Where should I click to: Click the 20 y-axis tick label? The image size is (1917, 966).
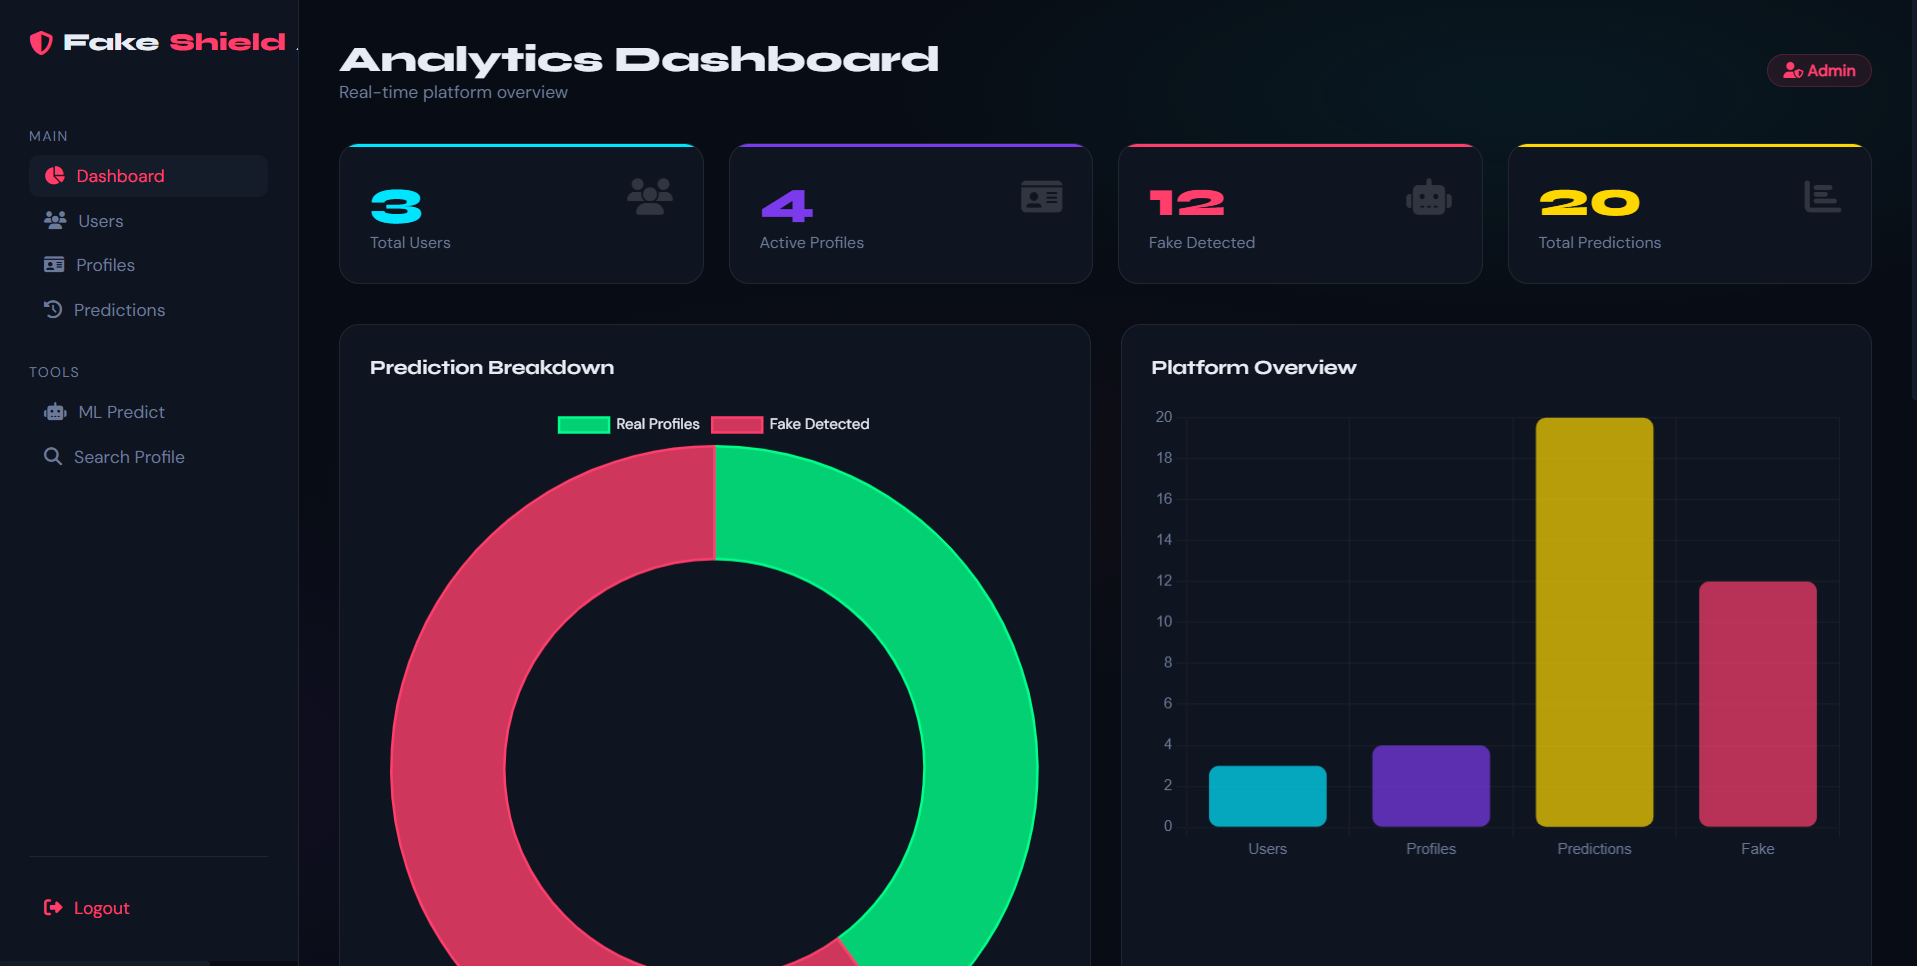click(x=1164, y=417)
